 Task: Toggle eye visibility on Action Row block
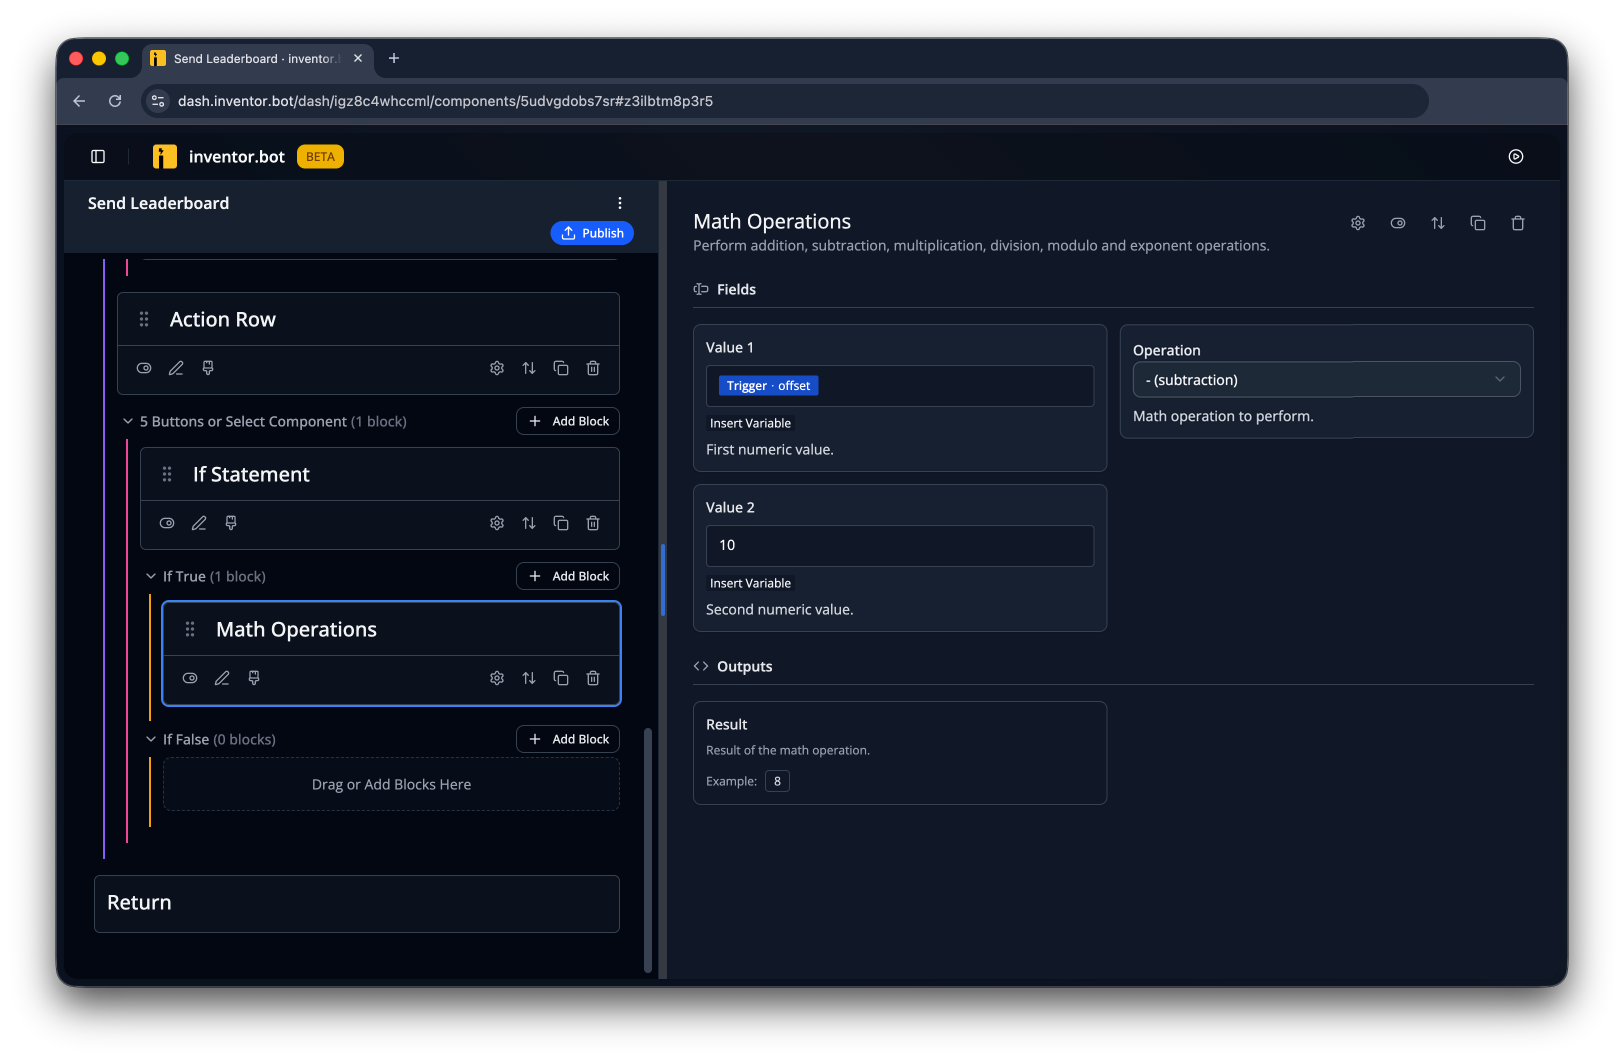[144, 368]
